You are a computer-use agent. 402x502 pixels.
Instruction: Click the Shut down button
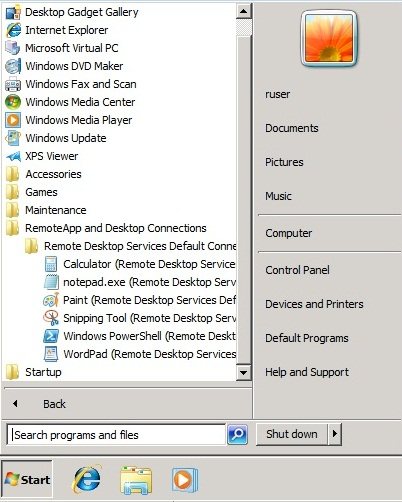[292, 434]
